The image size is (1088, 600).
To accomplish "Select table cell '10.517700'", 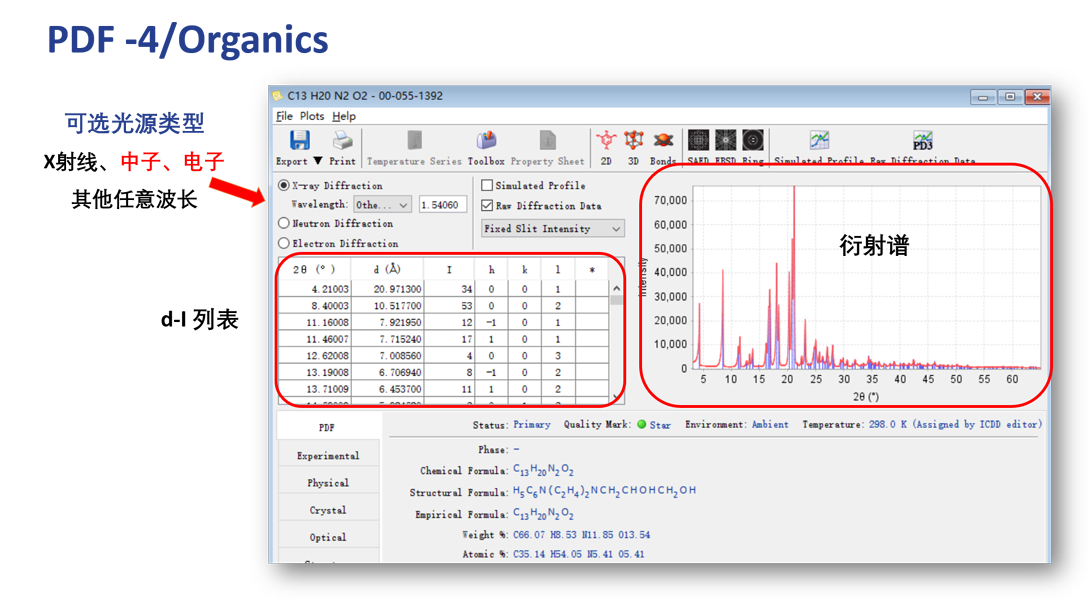I will pos(387,305).
